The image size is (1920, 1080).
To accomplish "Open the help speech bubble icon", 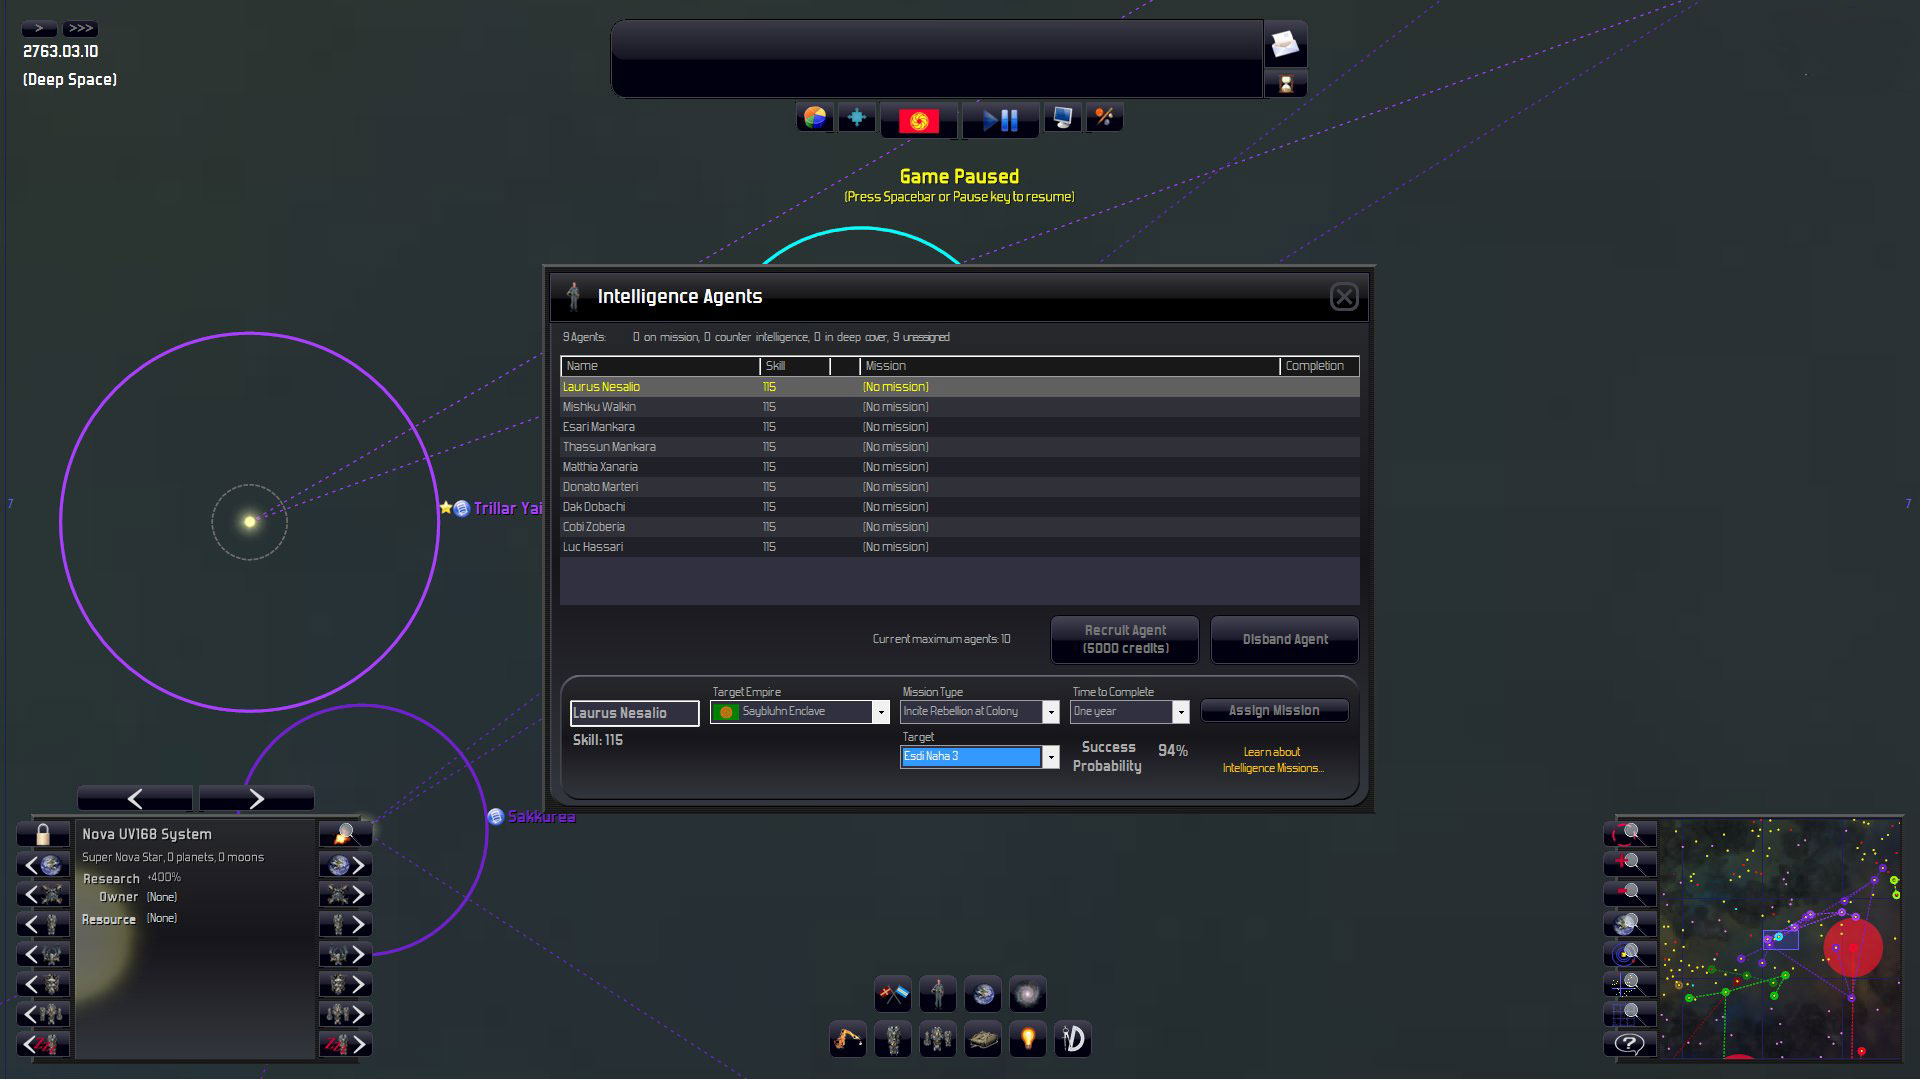I will point(1629,1044).
